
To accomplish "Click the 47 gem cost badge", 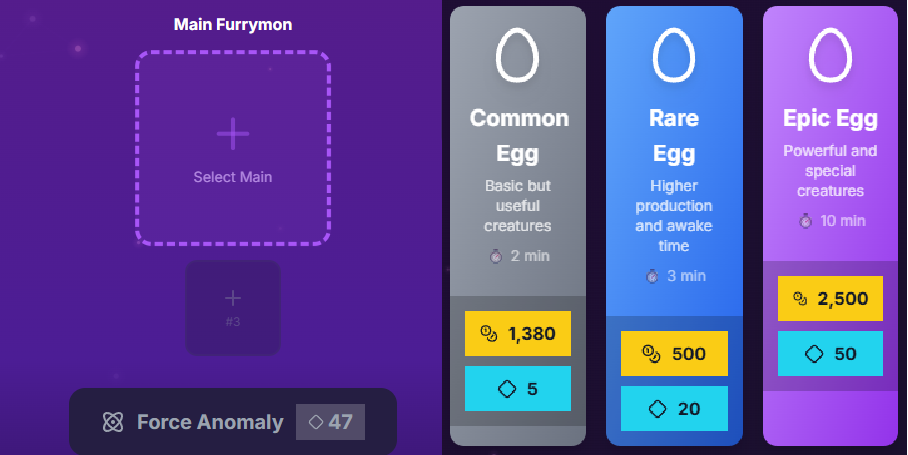I will 330,422.
